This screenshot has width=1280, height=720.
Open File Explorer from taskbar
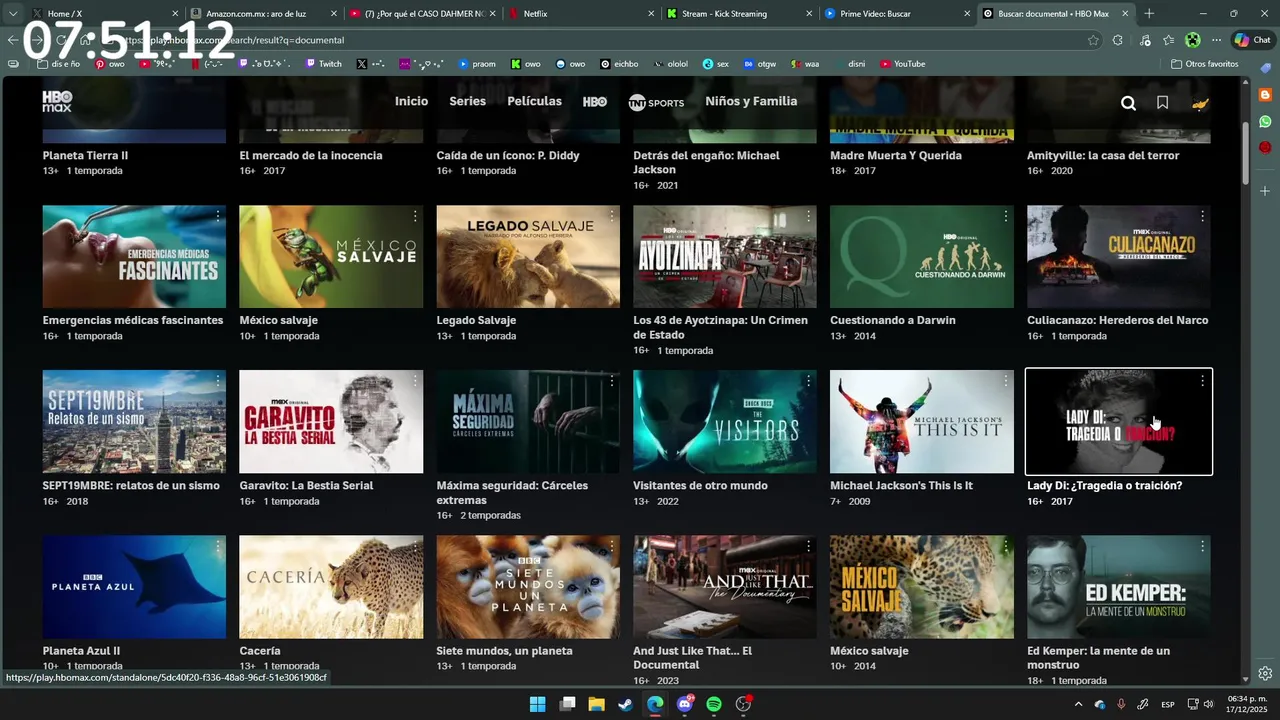point(596,704)
